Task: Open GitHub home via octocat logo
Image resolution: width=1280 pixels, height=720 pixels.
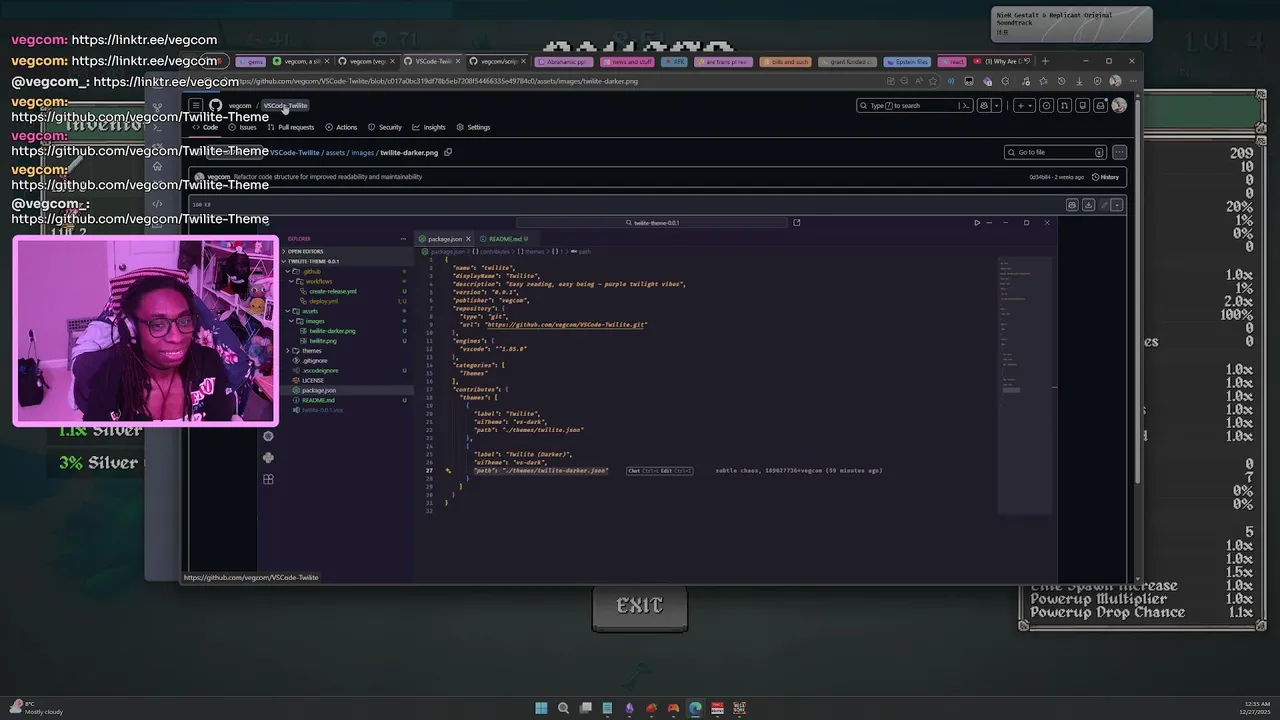Action: [x=215, y=105]
